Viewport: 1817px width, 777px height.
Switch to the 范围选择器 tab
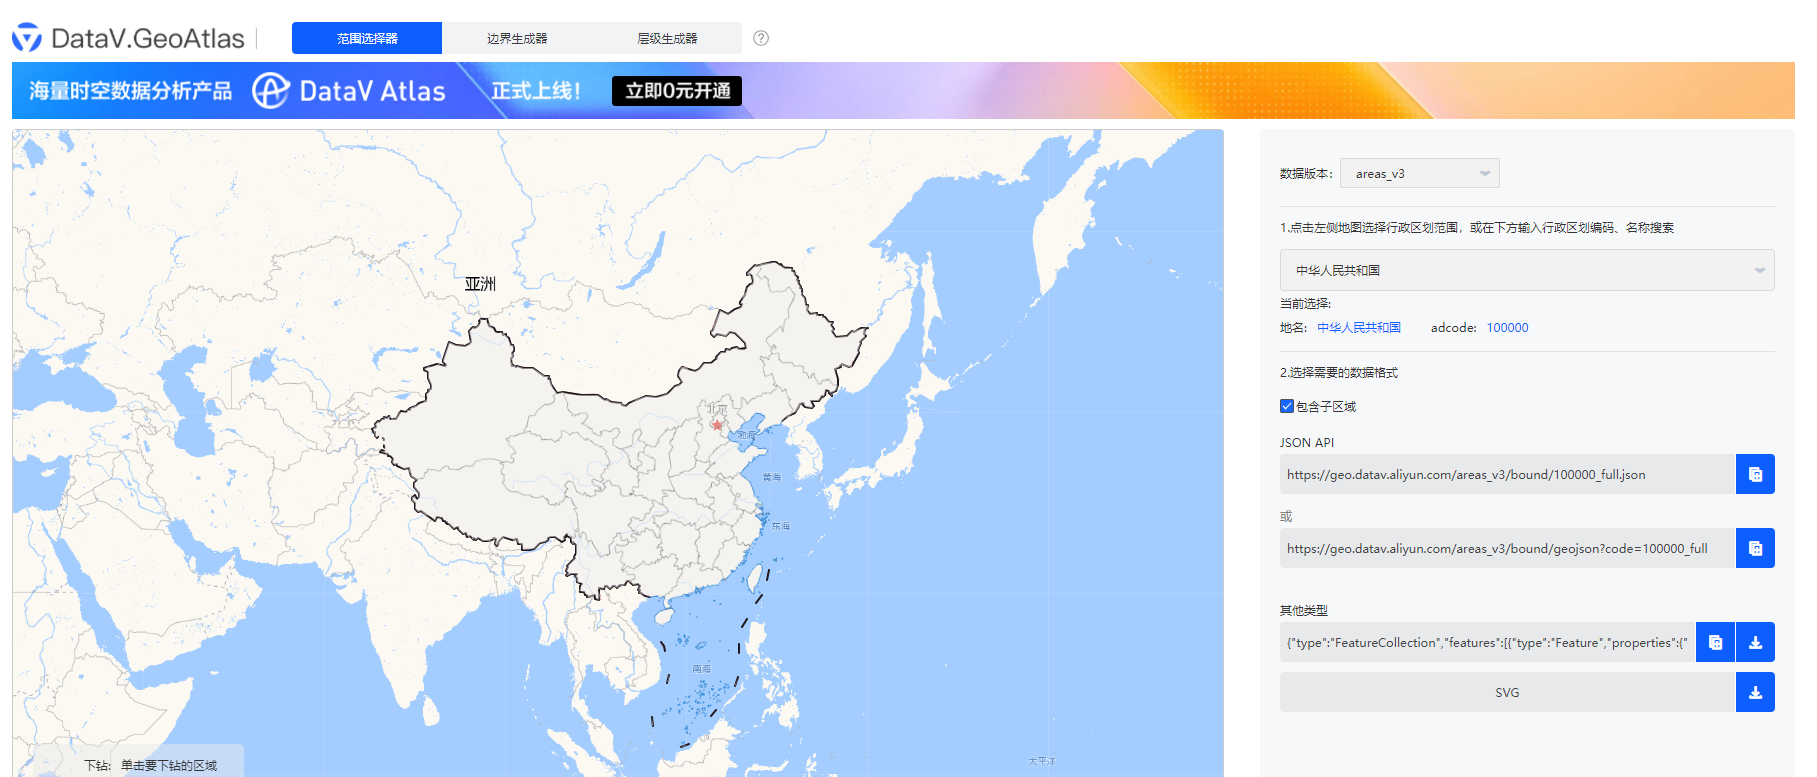pyautogui.click(x=367, y=38)
